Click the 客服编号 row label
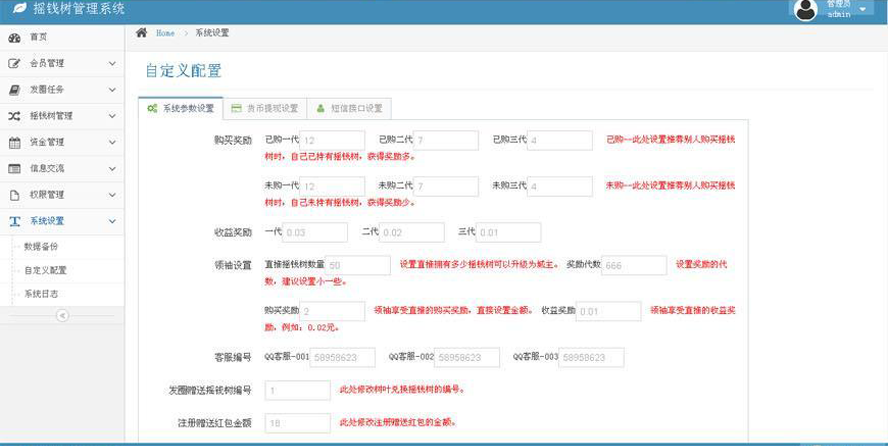The height and width of the screenshot is (446, 888). click(233, 358)
